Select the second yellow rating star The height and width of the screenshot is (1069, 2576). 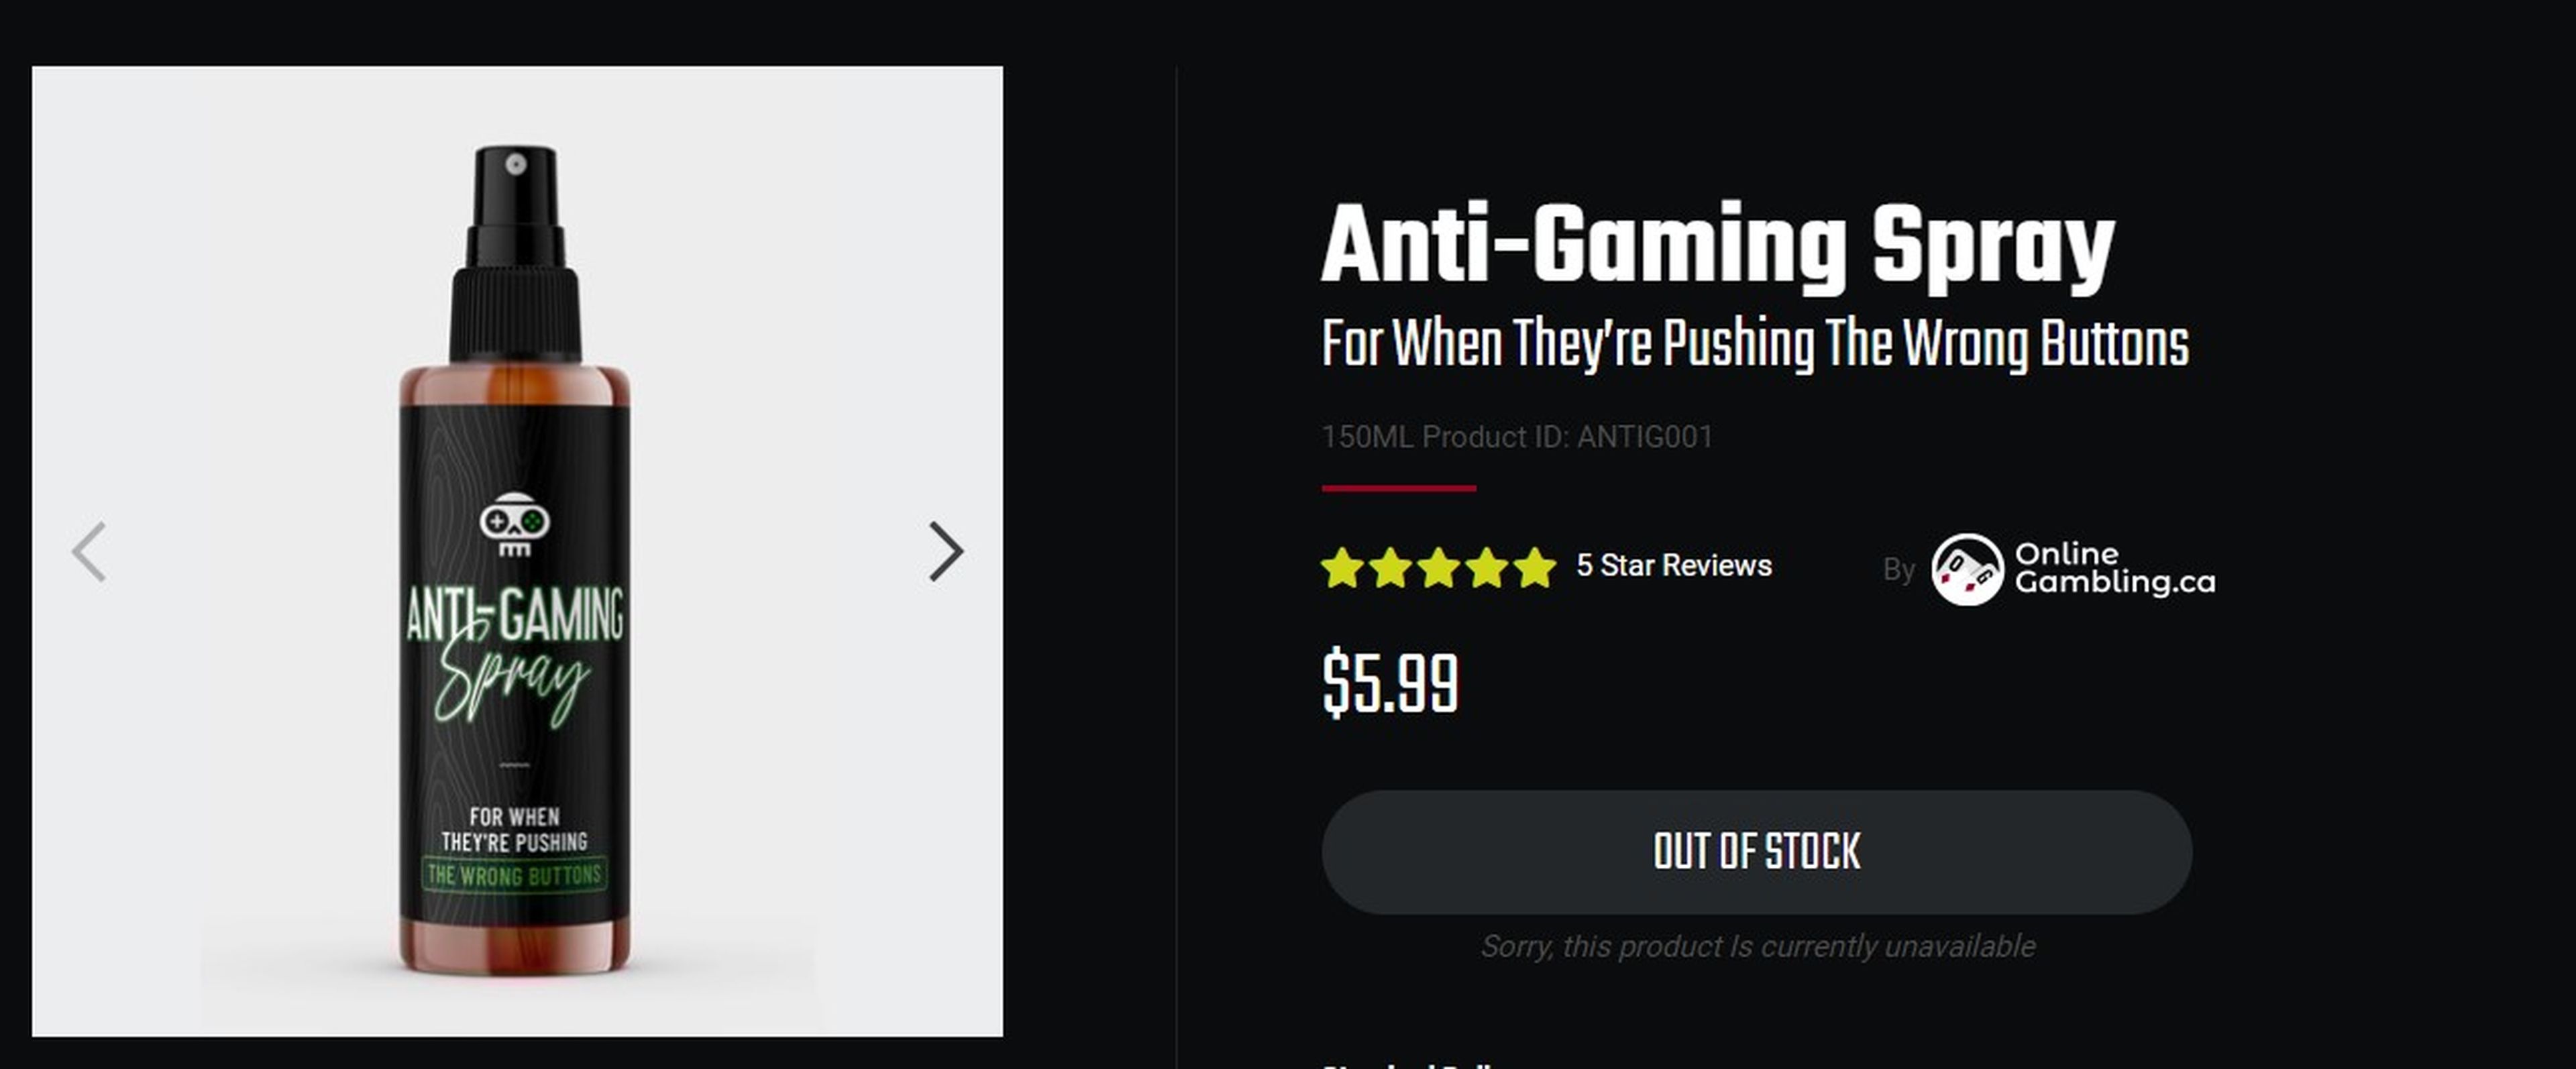(1390, 568)
